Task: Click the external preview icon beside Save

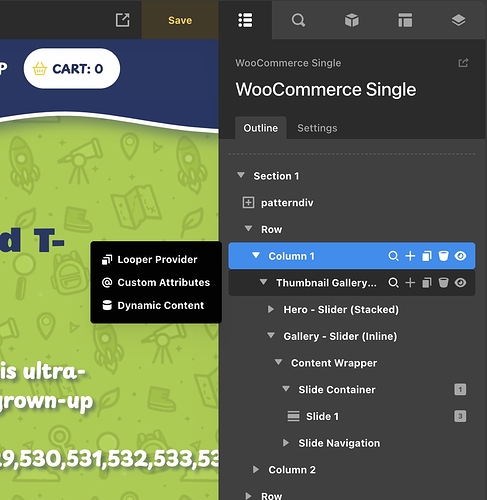Action: point(122,20)
